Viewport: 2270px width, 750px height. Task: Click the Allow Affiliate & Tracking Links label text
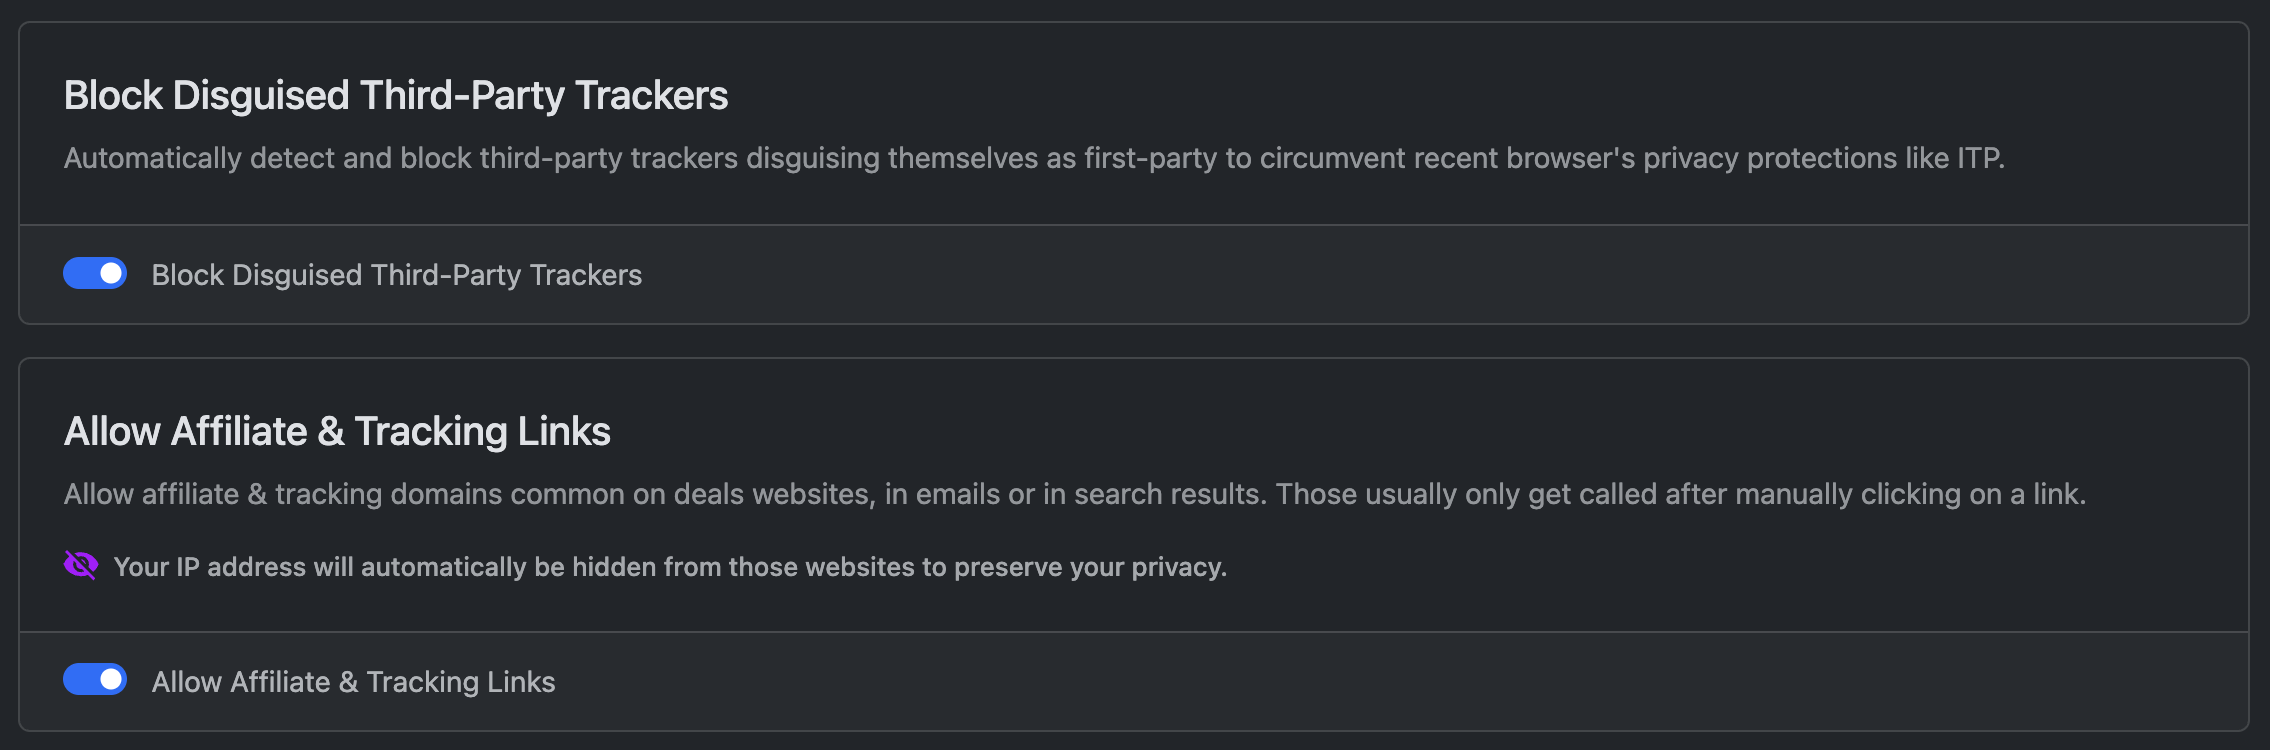click(x=355, y=681)
